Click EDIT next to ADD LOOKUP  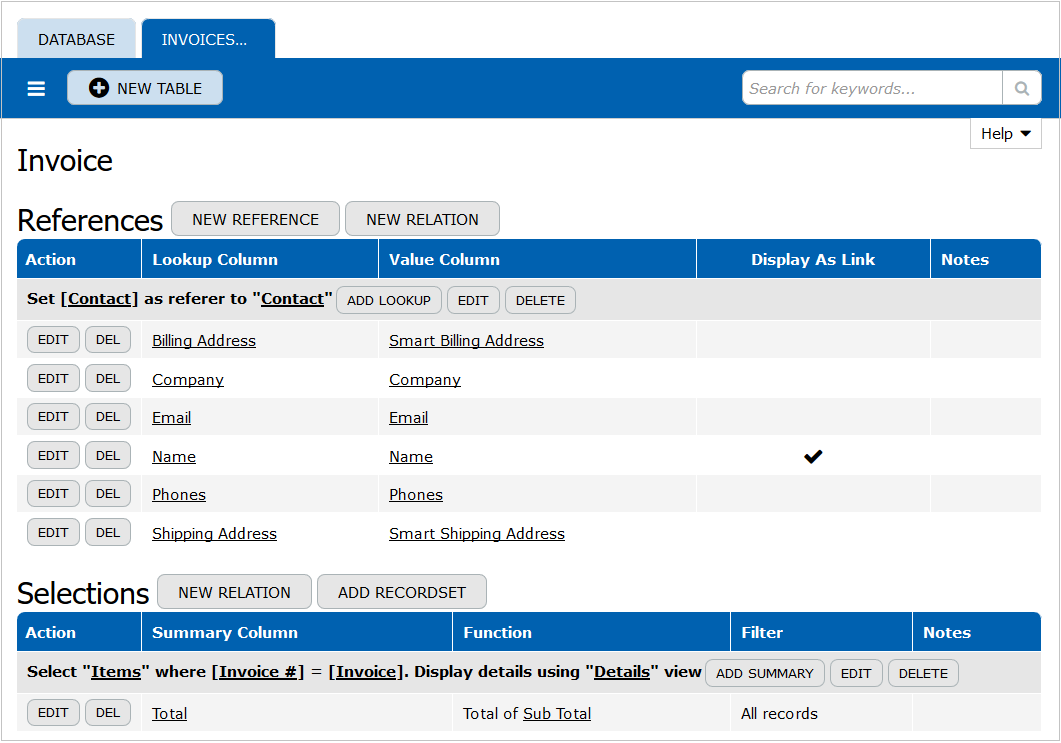pyautogui.click(x=473, y=300)
